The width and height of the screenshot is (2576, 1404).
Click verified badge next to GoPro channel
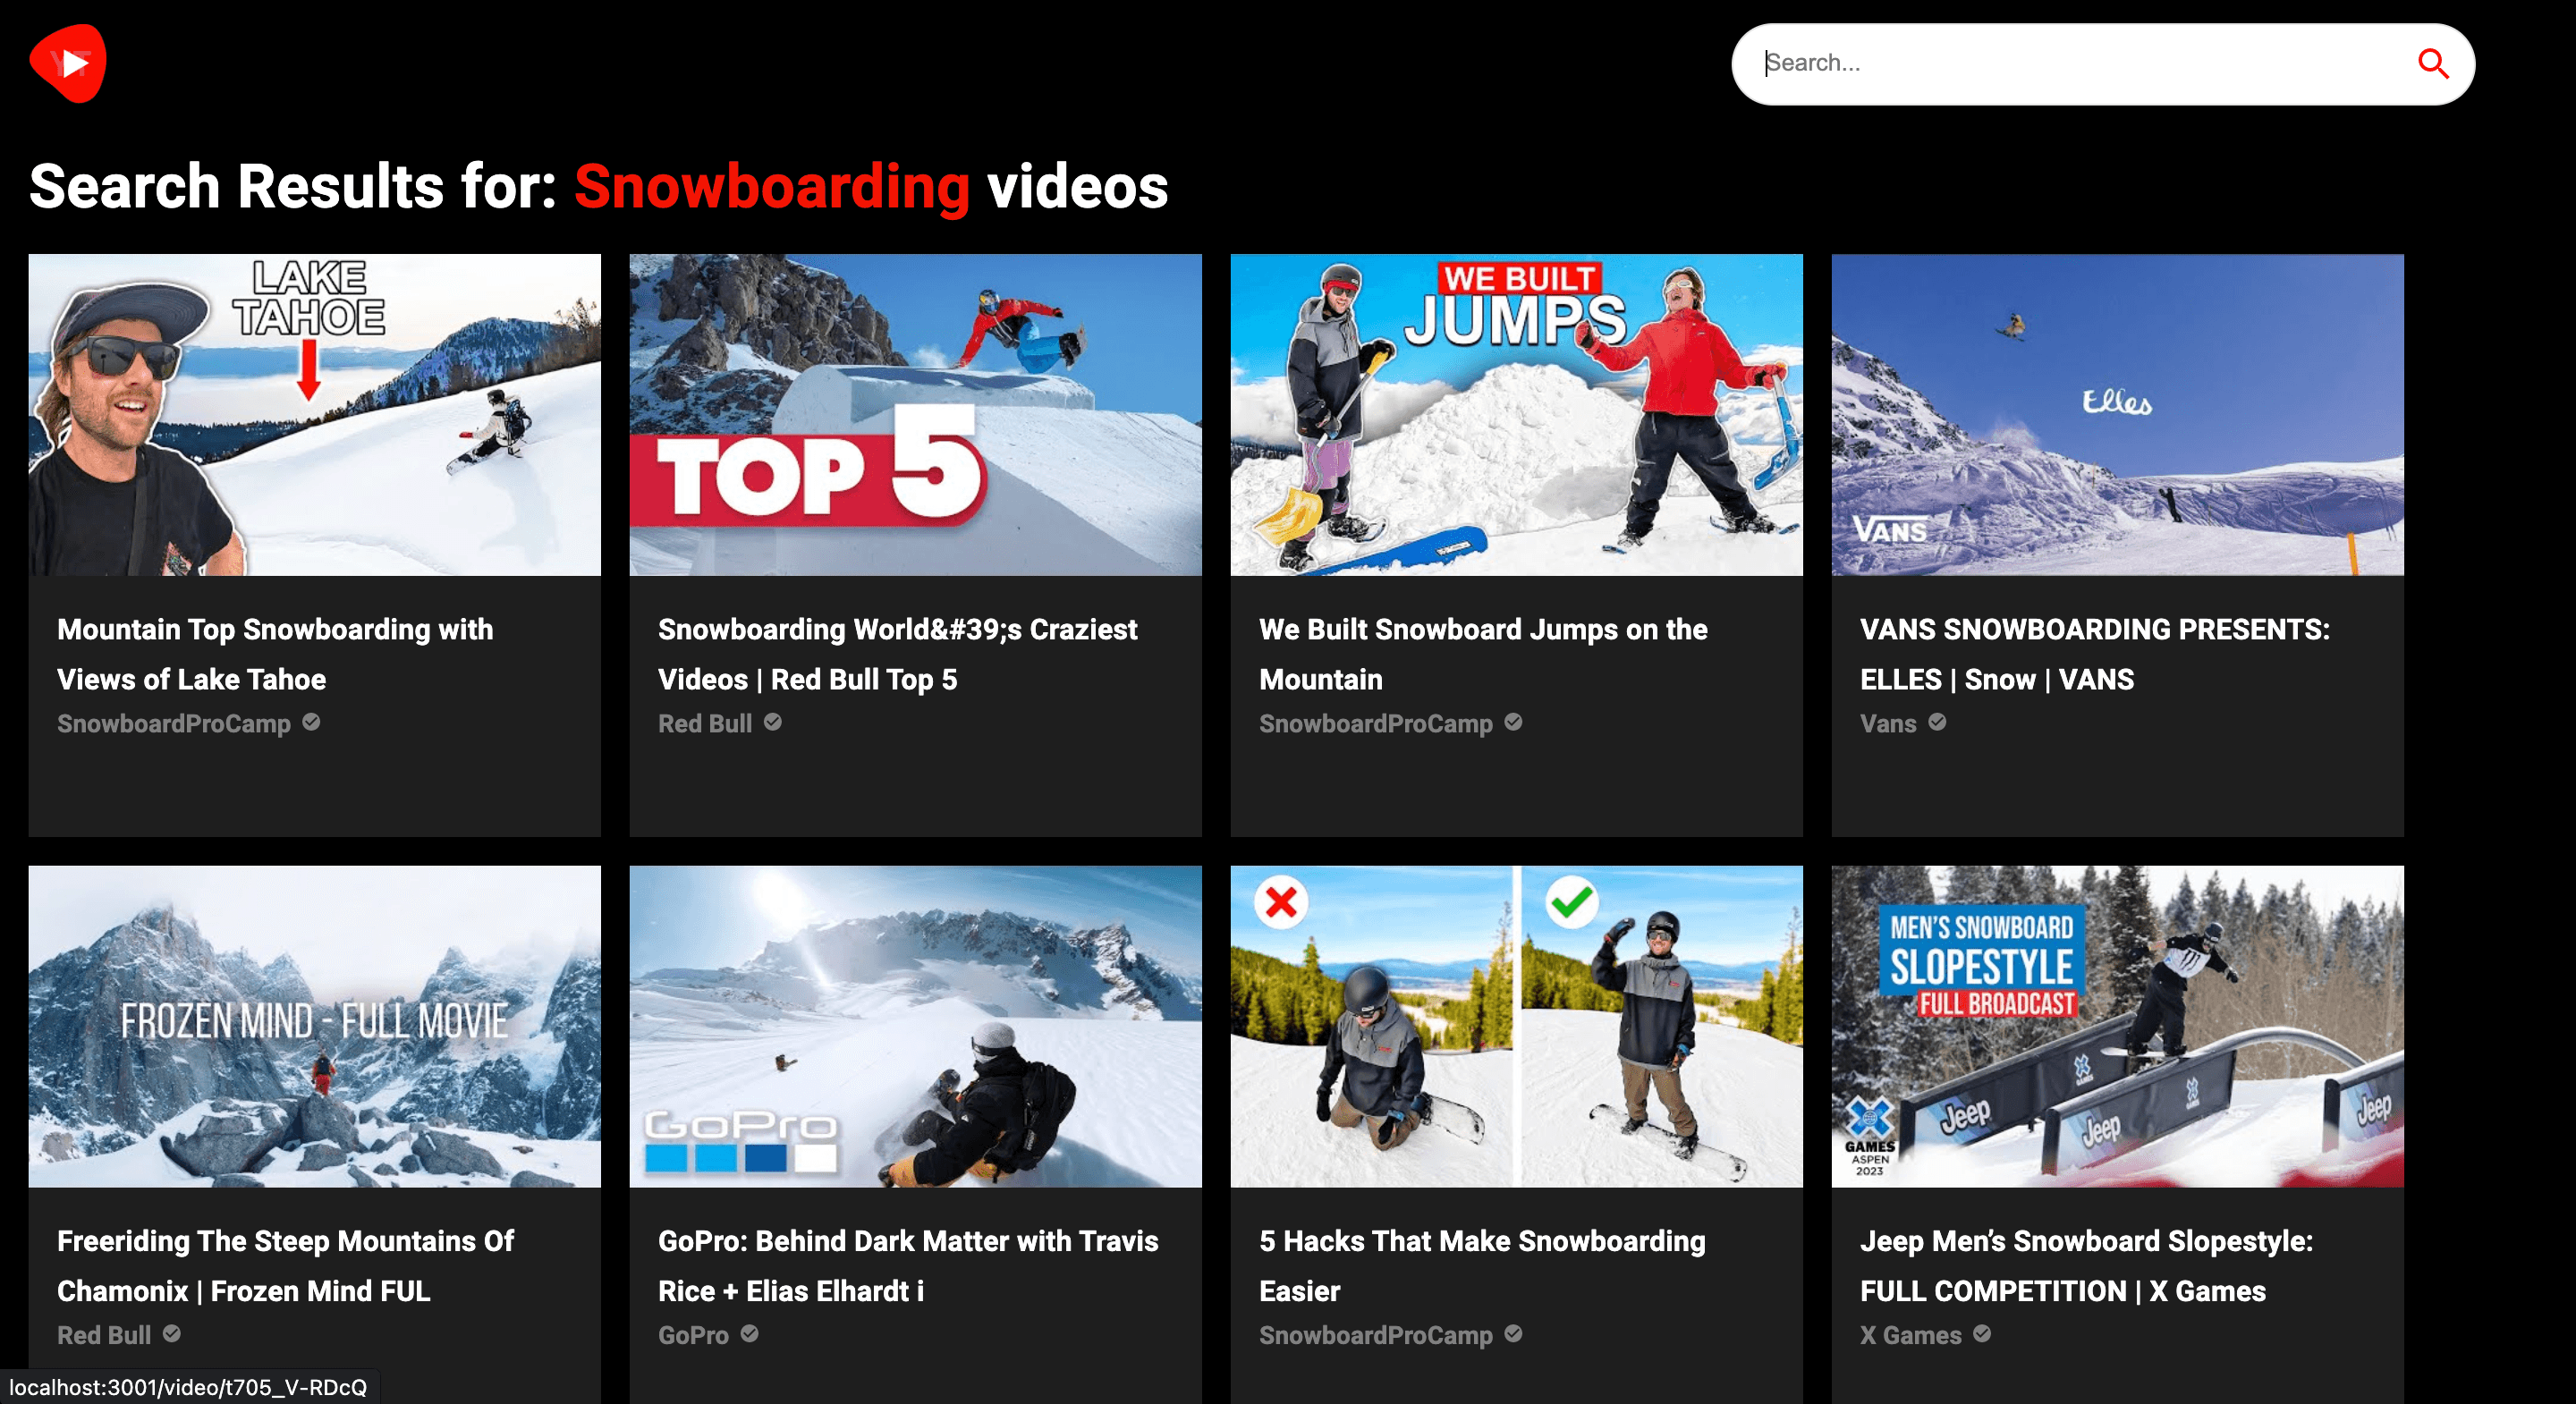pos(749,1334)
